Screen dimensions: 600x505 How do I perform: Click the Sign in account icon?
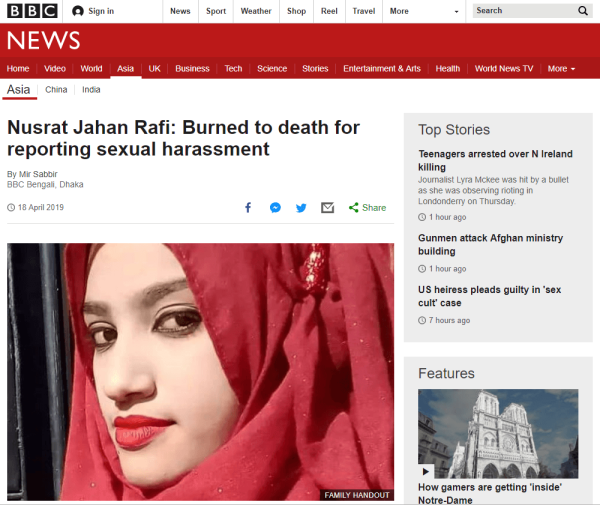(78, 11)
